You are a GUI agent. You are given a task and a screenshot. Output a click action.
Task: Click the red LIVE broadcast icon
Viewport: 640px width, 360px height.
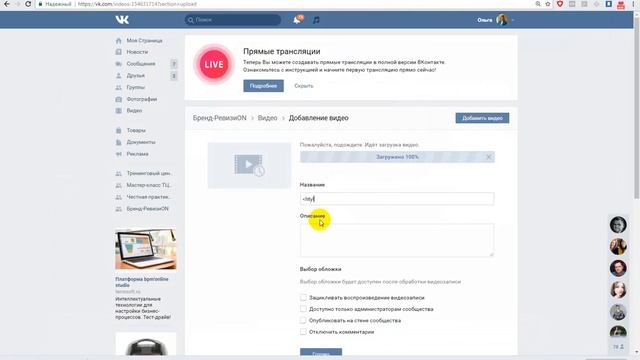pos(214,64)
